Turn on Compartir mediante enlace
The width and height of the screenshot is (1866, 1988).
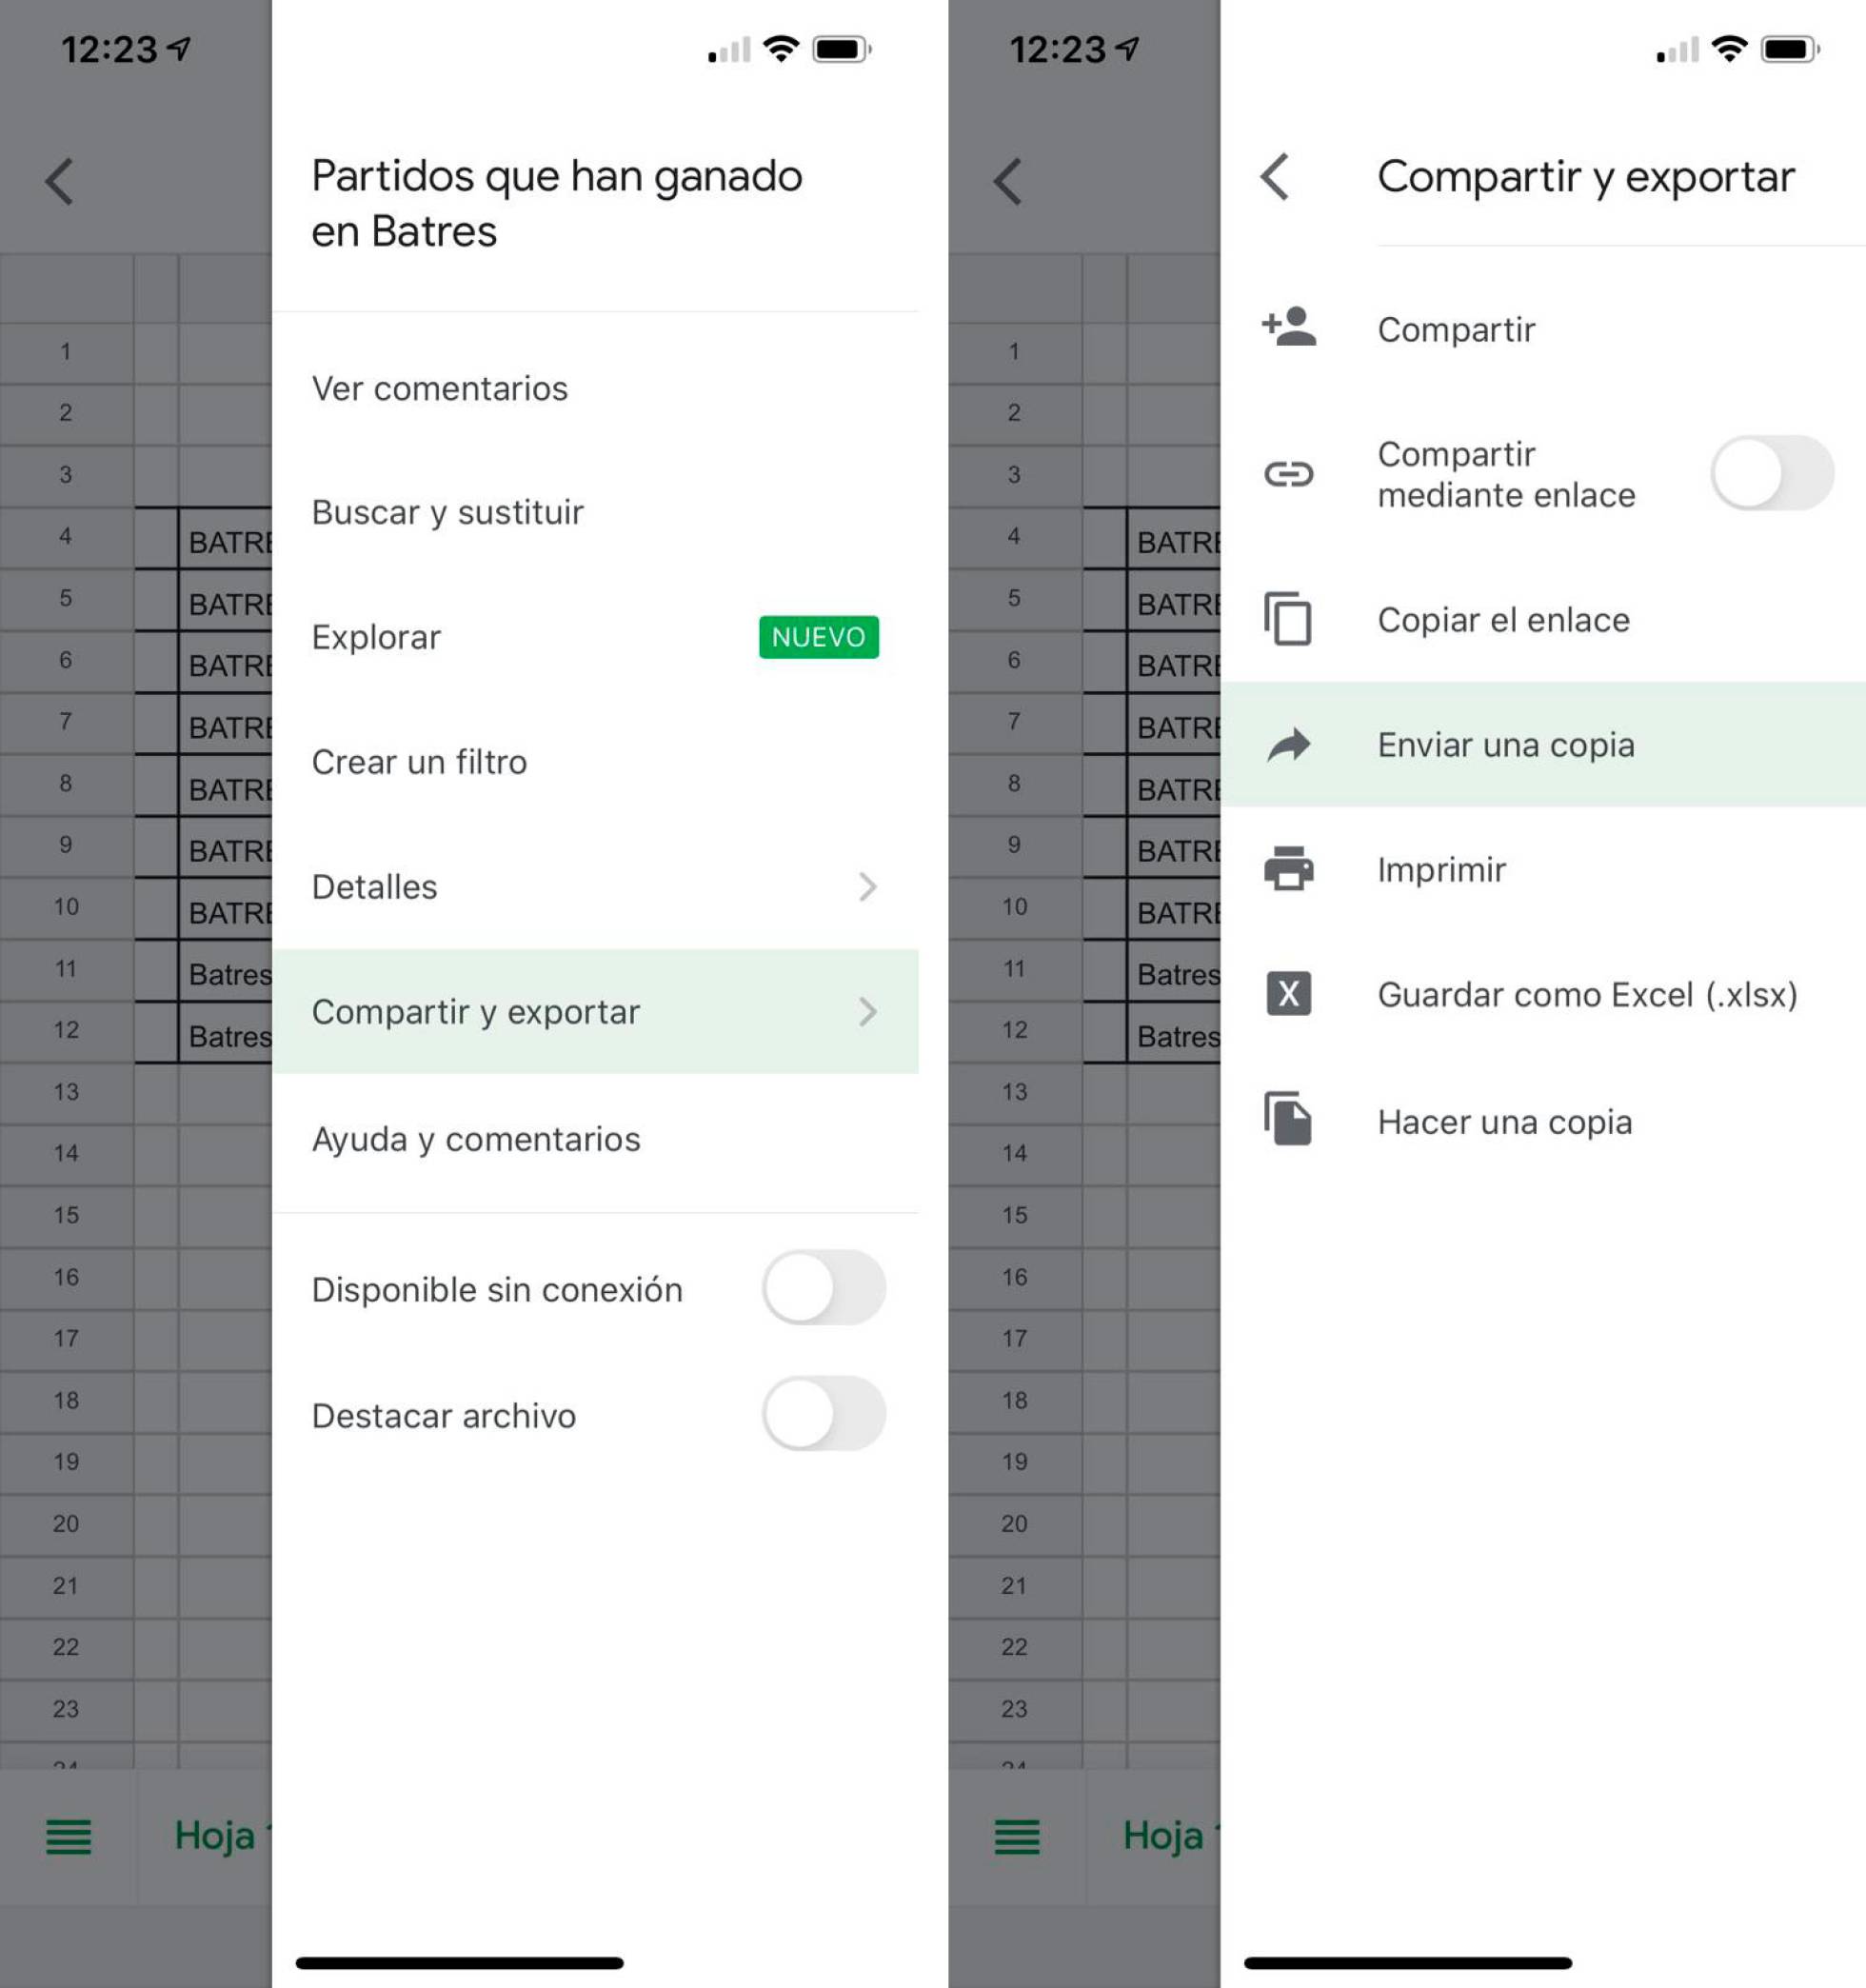pos(1771,473)
